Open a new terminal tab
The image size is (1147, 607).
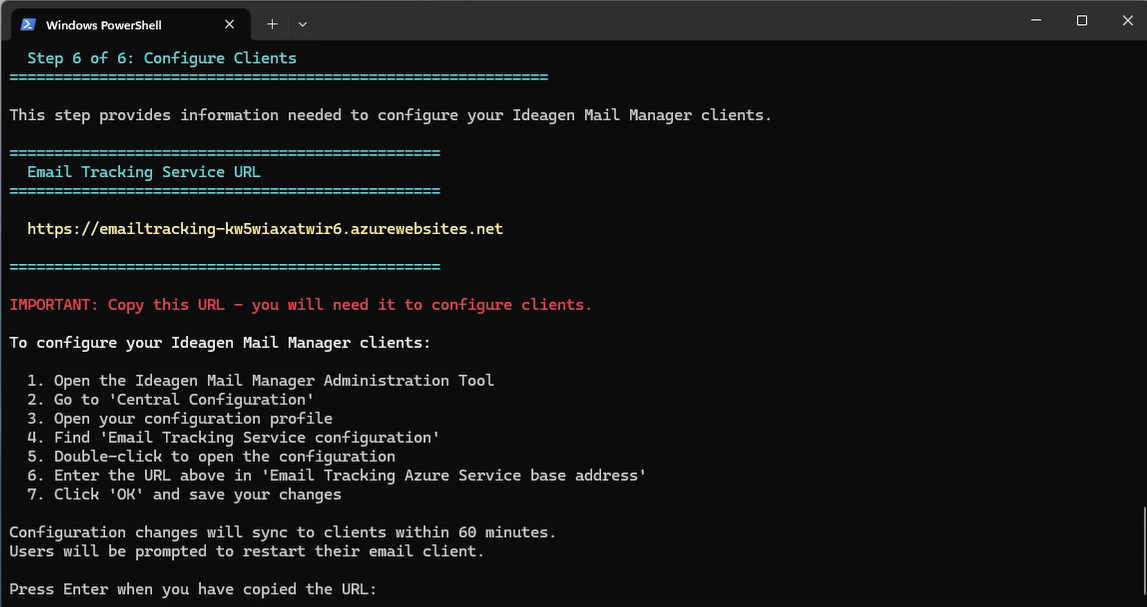click(x=272, y=24)
